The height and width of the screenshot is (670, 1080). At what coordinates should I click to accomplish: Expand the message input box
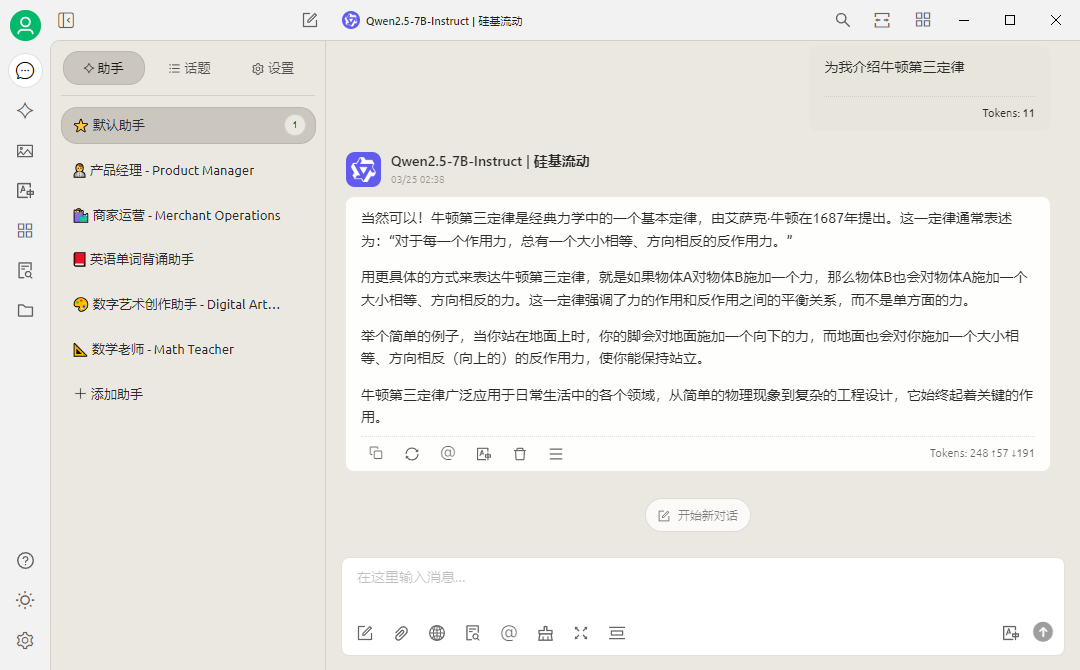581,633
